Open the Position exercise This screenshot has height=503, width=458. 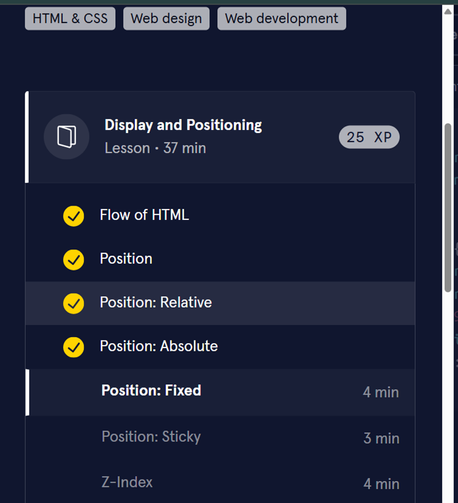[220, 259]
